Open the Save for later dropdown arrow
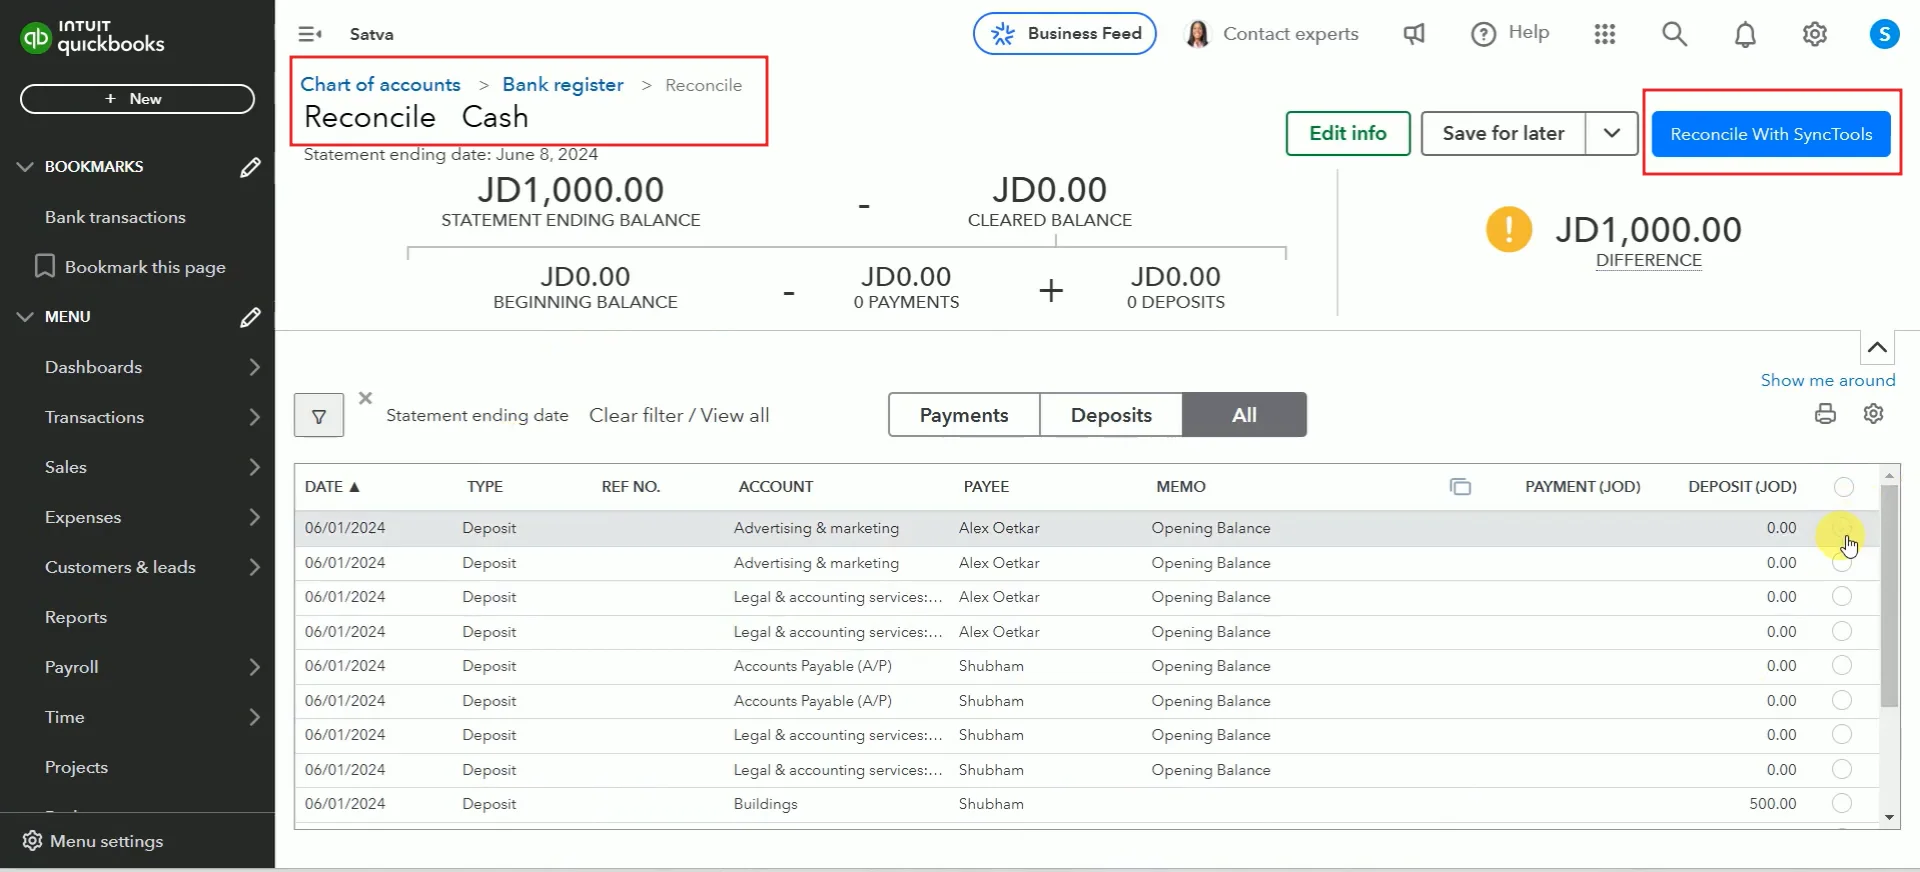 click(1611, 134)
